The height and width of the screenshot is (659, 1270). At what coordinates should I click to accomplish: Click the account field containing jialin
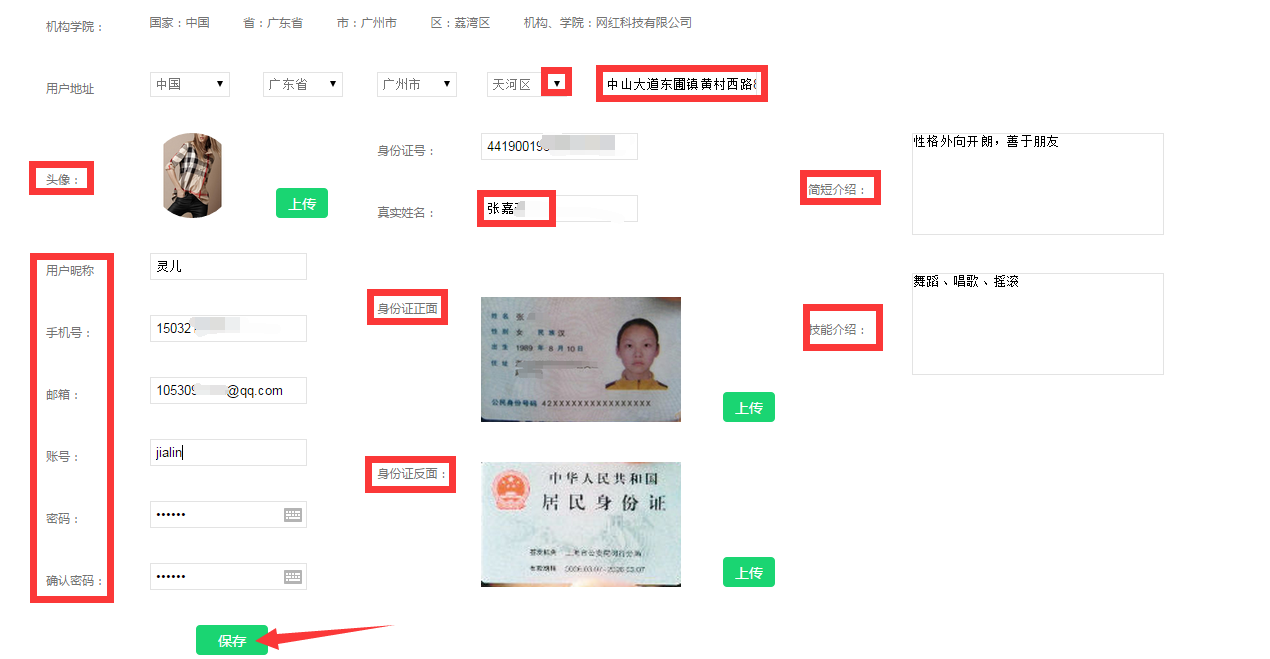click(x=228, y=452)
